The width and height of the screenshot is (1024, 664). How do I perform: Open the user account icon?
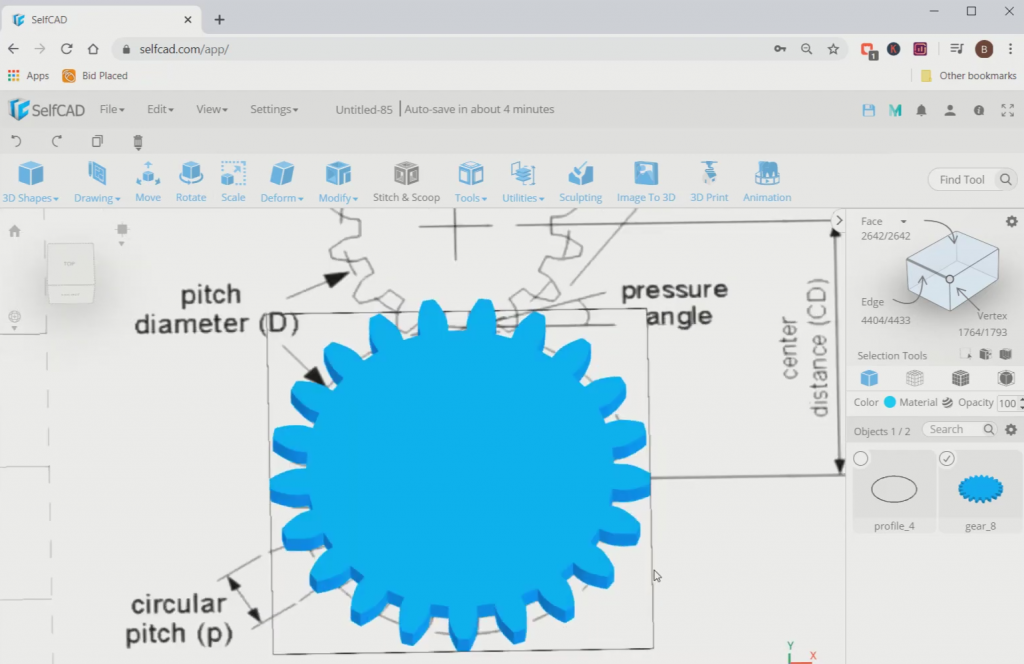coord(950,110)
